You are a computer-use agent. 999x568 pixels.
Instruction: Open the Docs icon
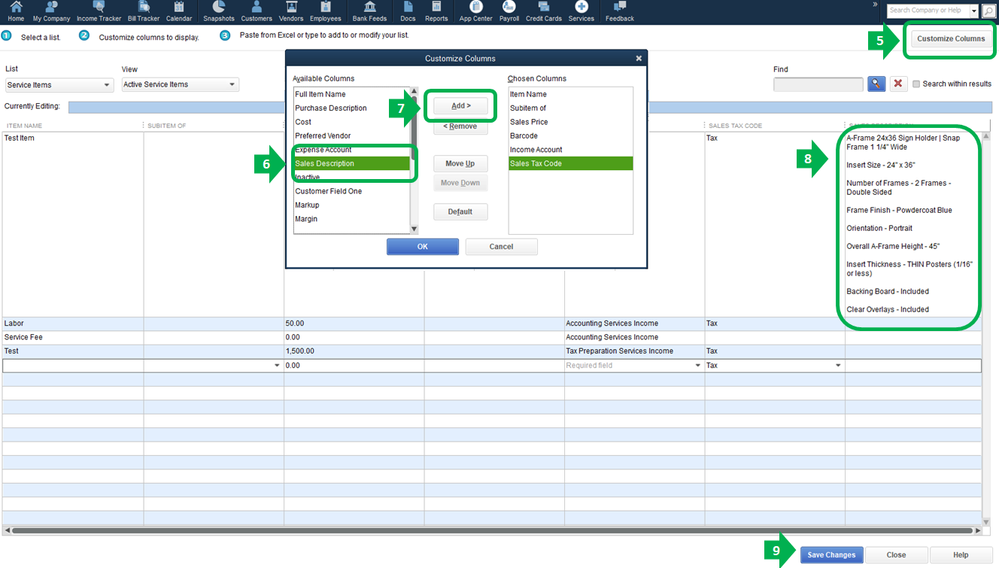point(408,11)
